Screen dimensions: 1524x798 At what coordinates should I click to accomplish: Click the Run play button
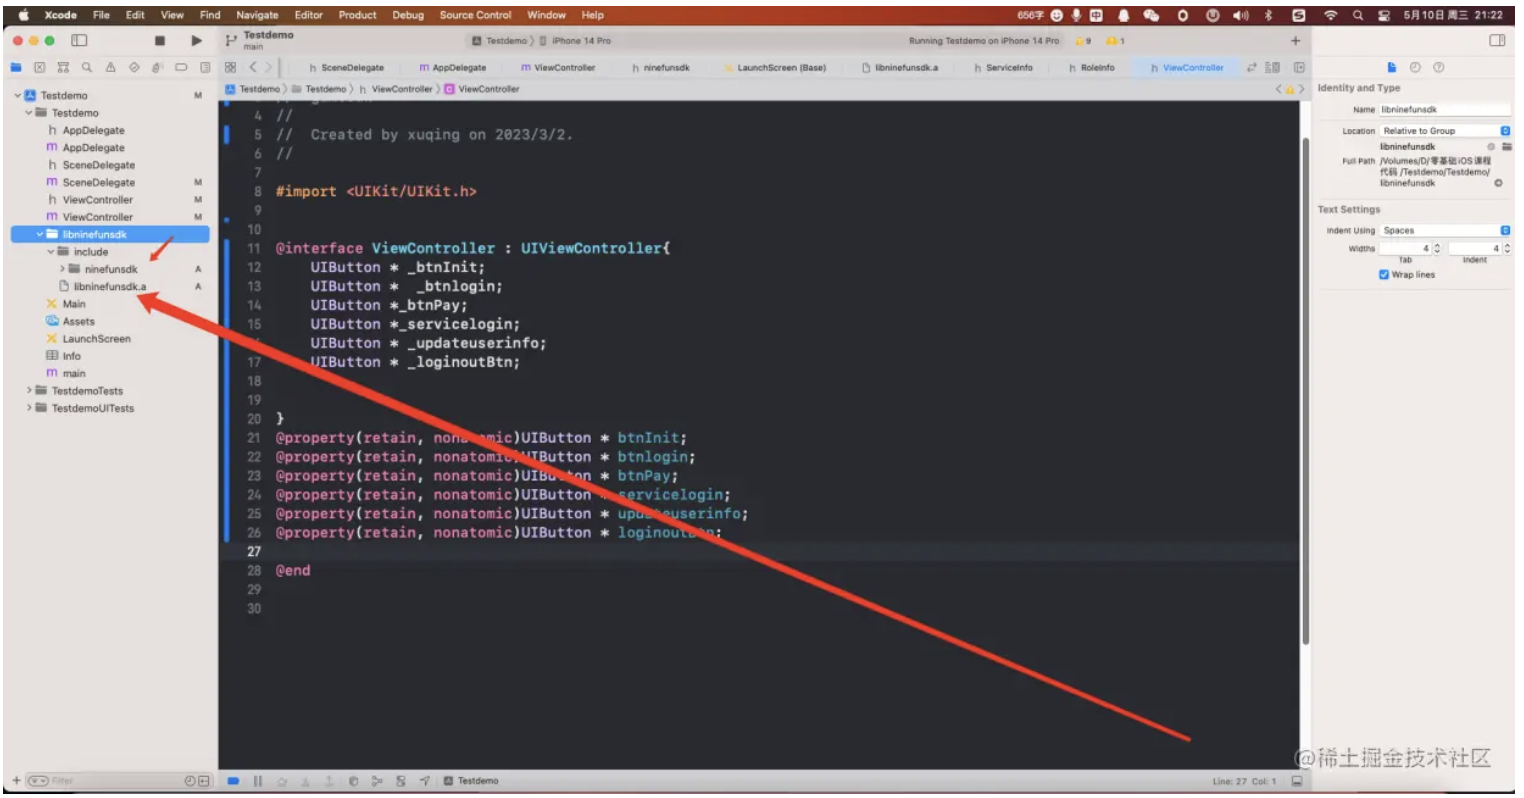[196, 40]
